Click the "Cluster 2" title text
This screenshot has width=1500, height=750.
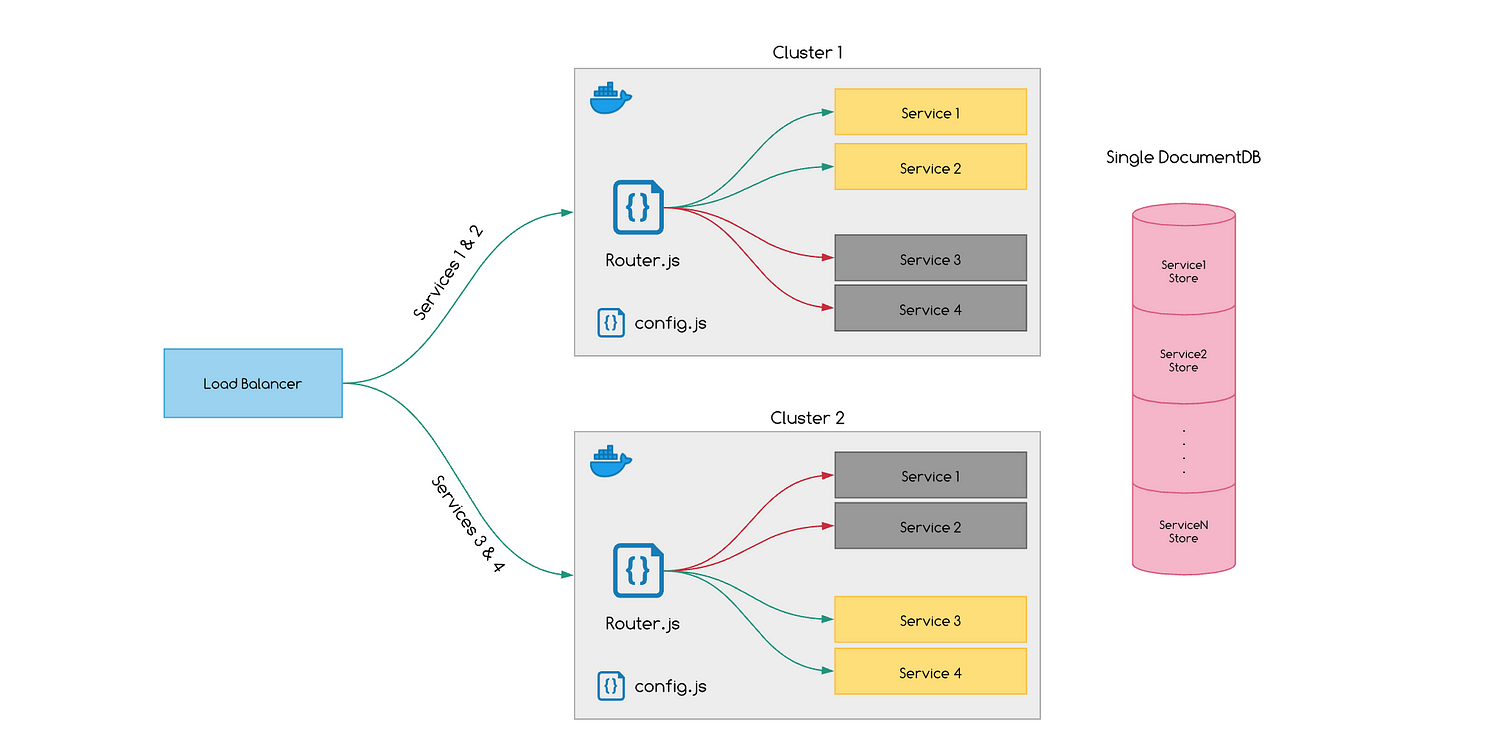coord(808,418)
